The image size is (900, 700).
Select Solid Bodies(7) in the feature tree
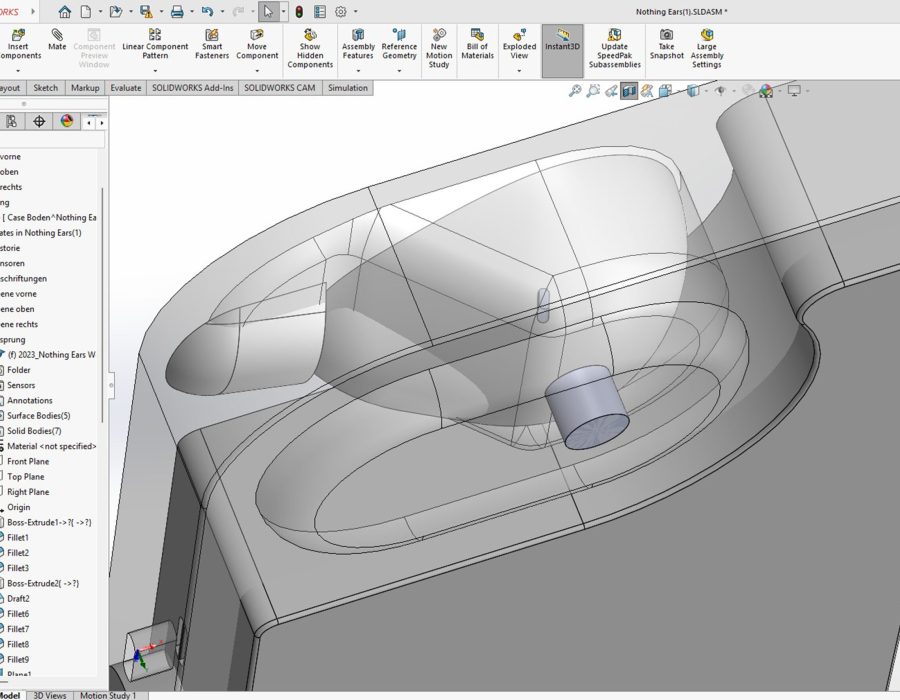coord(34,430)
